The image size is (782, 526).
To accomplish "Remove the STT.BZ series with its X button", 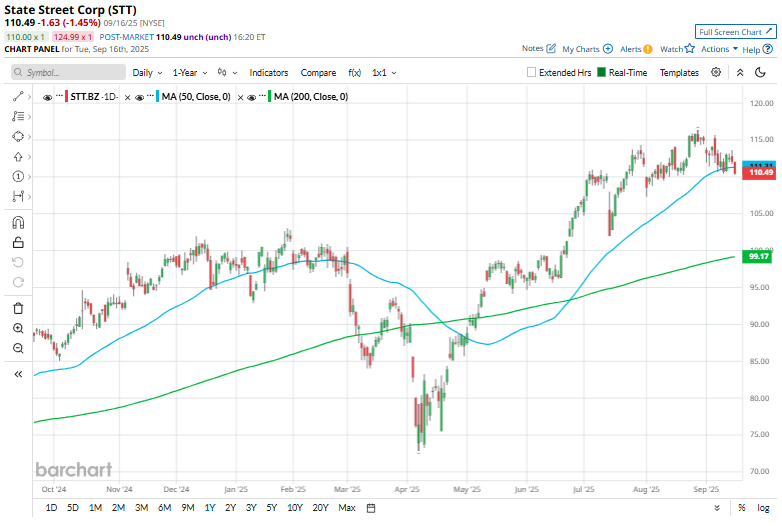I will pos(128,97).
